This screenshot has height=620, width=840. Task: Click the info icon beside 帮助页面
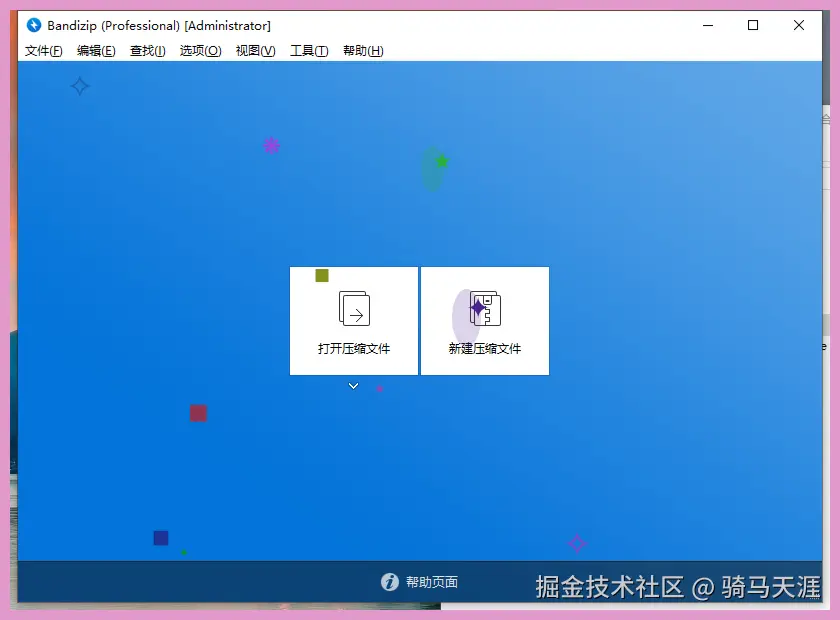[x=389, y=583]
